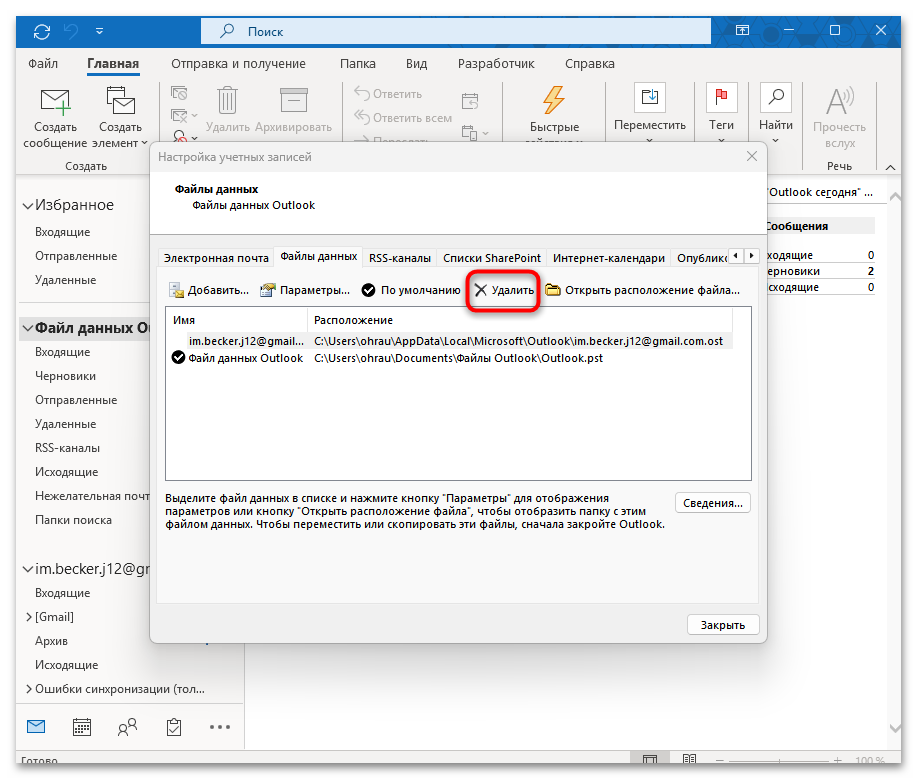Viewport: 917px width, 779px height.
Task: Select the Файлы данных tab in the dialog
Action: click(x=319, y=256)
